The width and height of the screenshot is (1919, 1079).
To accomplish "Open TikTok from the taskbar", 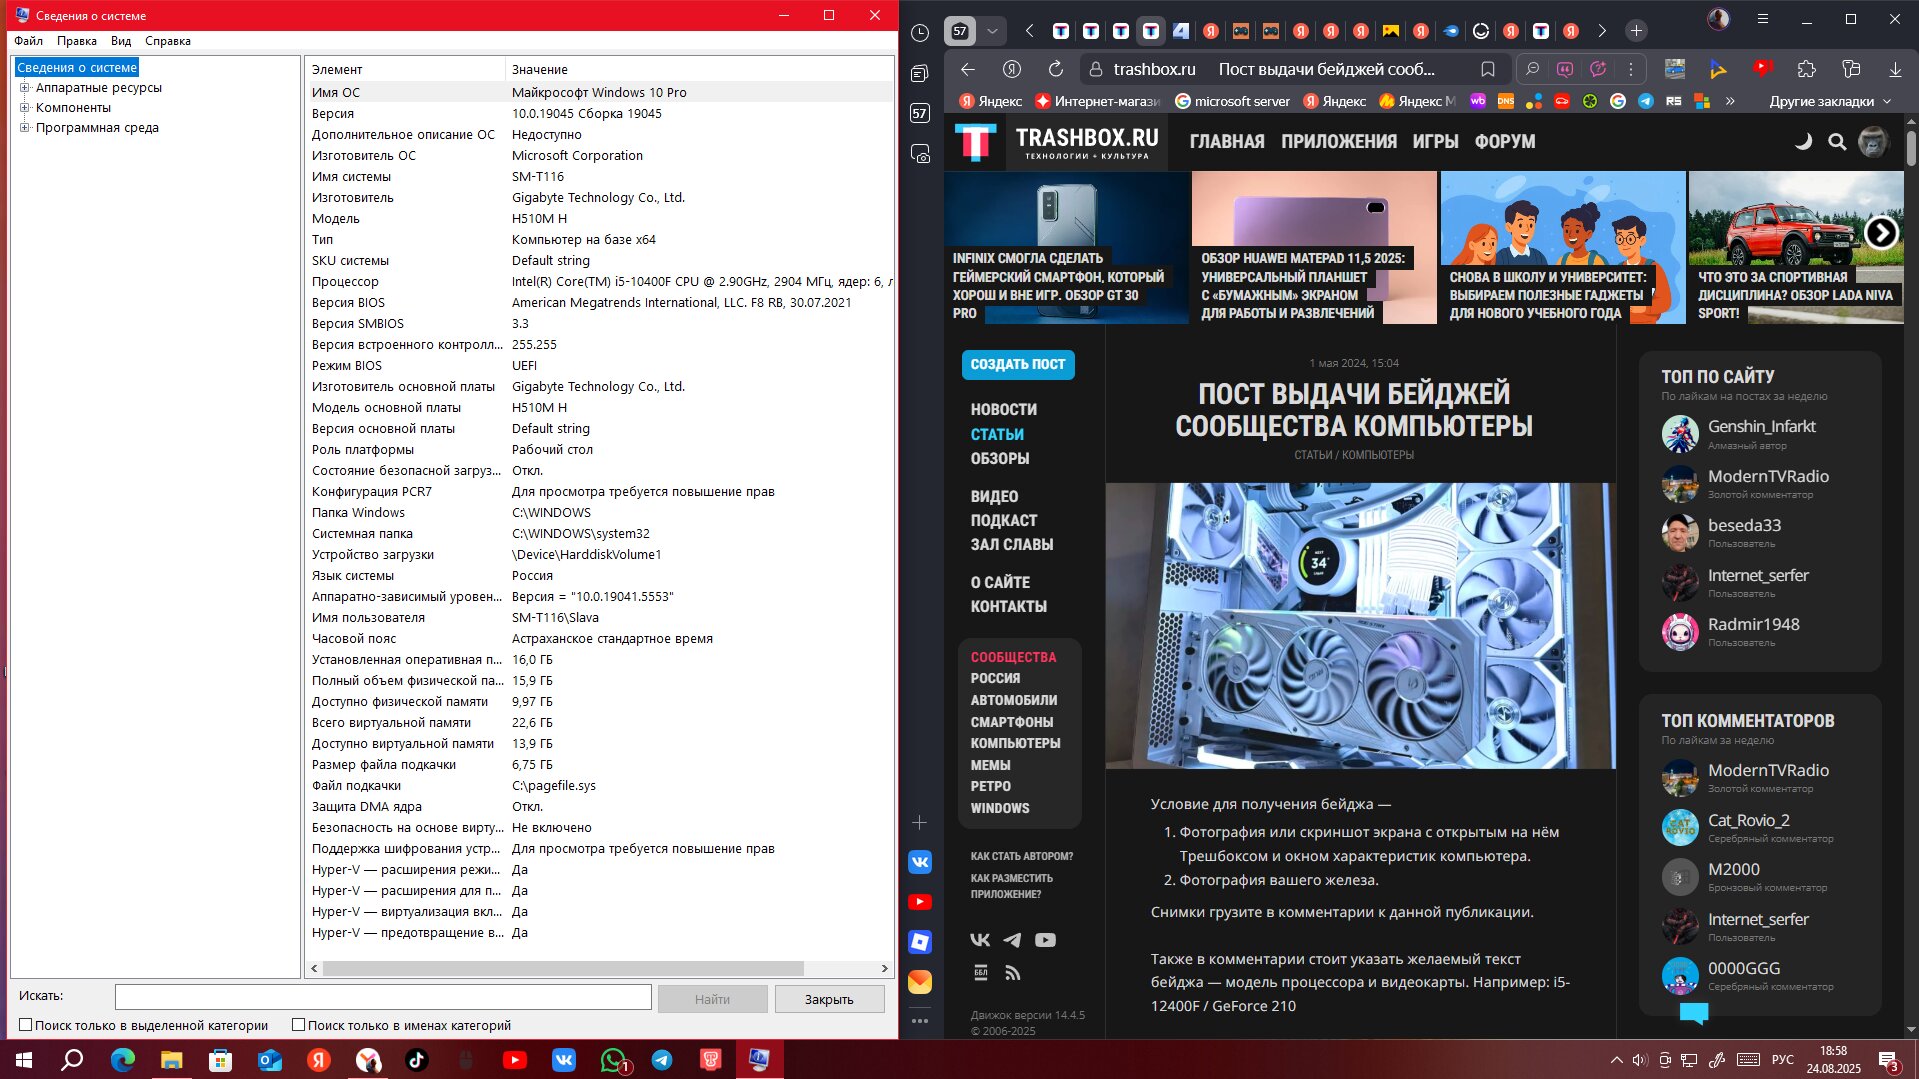I will click(417, 1060).
